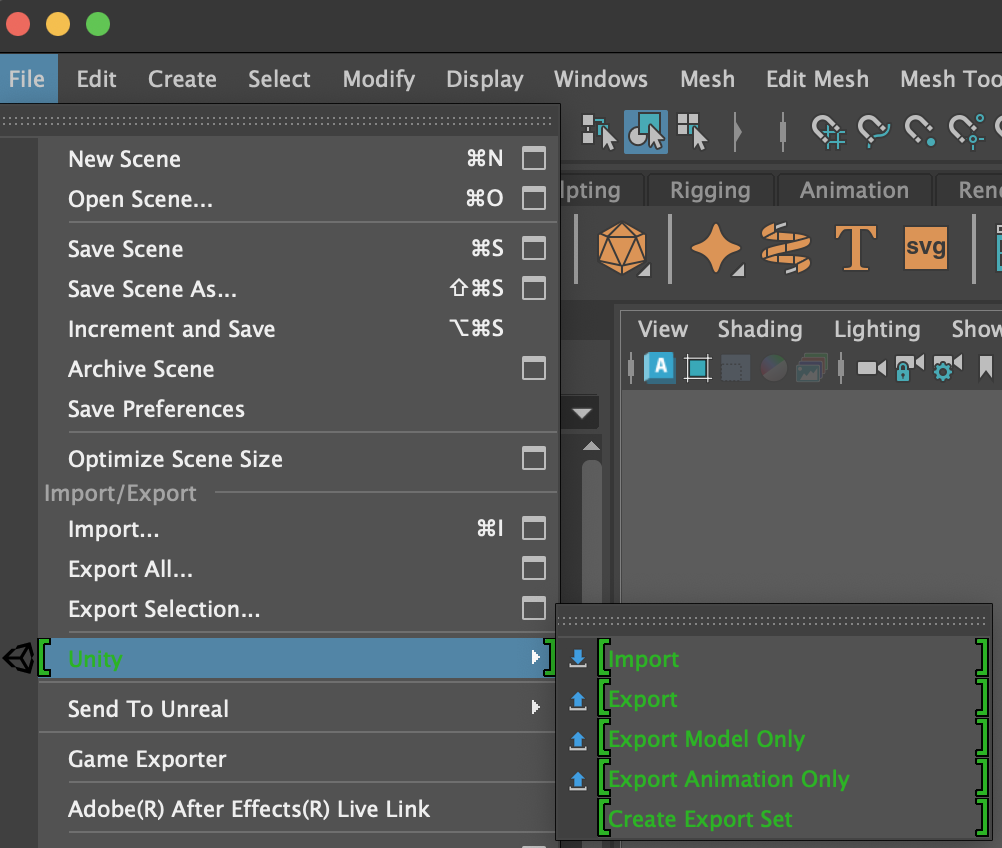1002x848 pixels.
Task: Open the Shading menu in the viewport
Action: point(760,329)
